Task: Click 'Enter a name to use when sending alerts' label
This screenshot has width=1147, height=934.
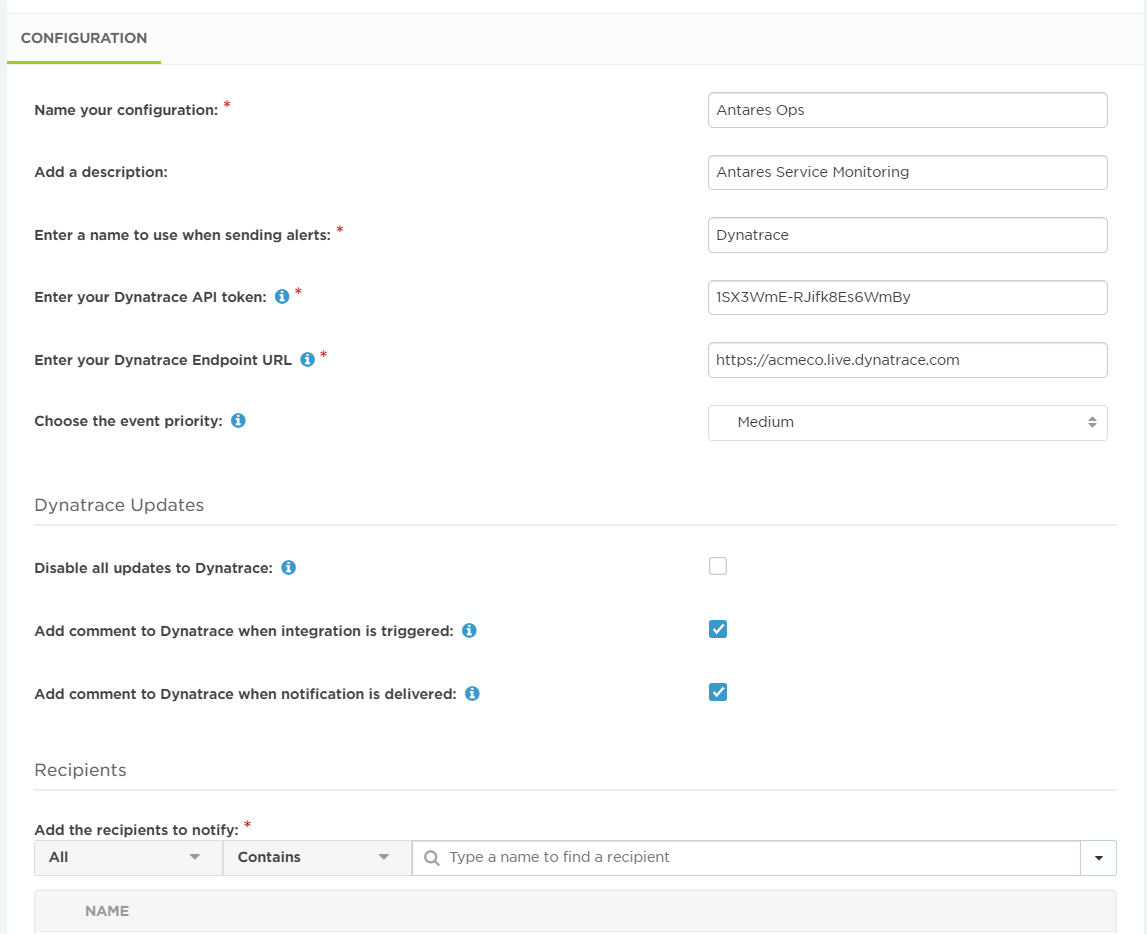Action: (182, 236)
